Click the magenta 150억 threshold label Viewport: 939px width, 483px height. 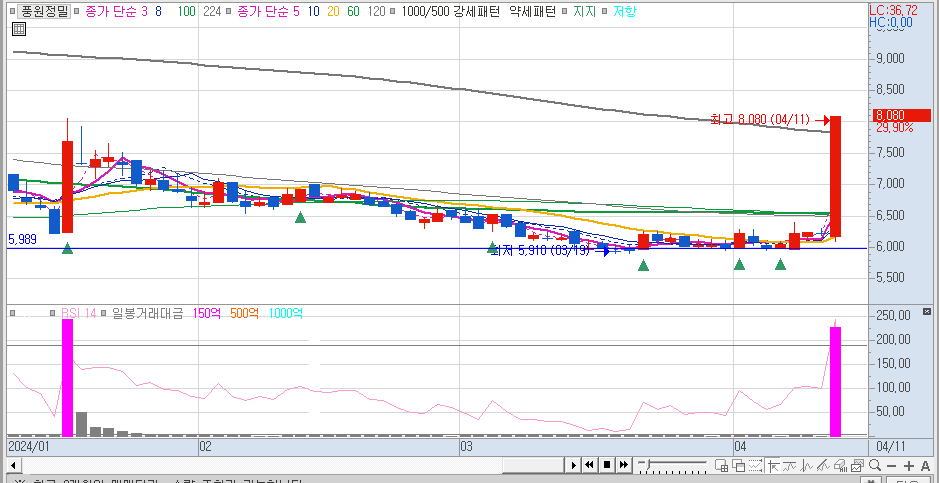[209, 313]
